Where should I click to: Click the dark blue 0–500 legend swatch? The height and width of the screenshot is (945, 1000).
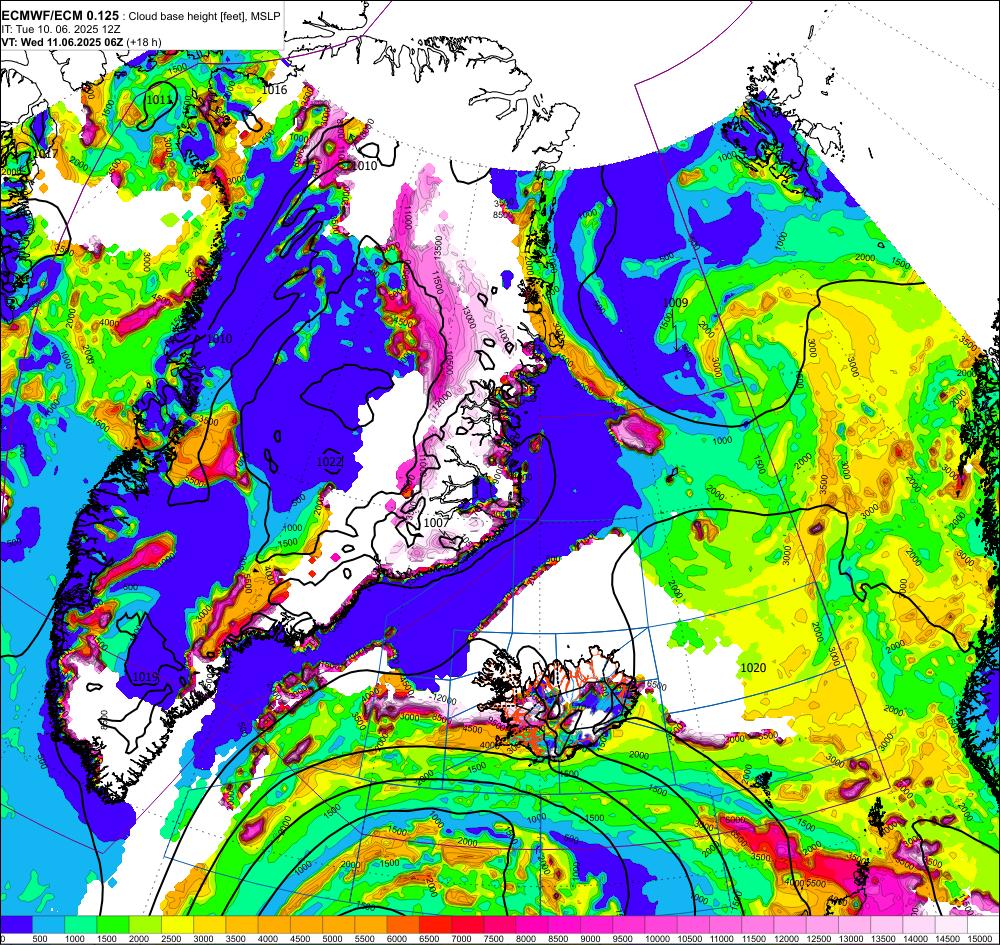point(17,925)
